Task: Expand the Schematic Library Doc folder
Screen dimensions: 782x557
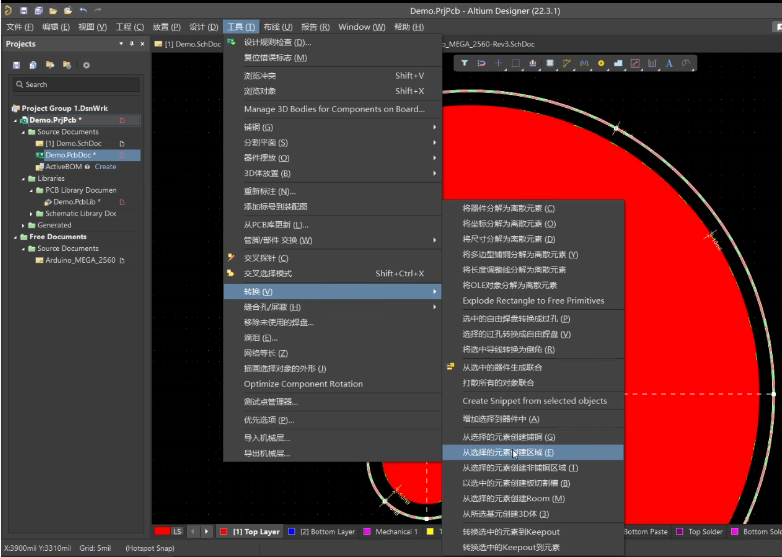Action: pos(31,213)
